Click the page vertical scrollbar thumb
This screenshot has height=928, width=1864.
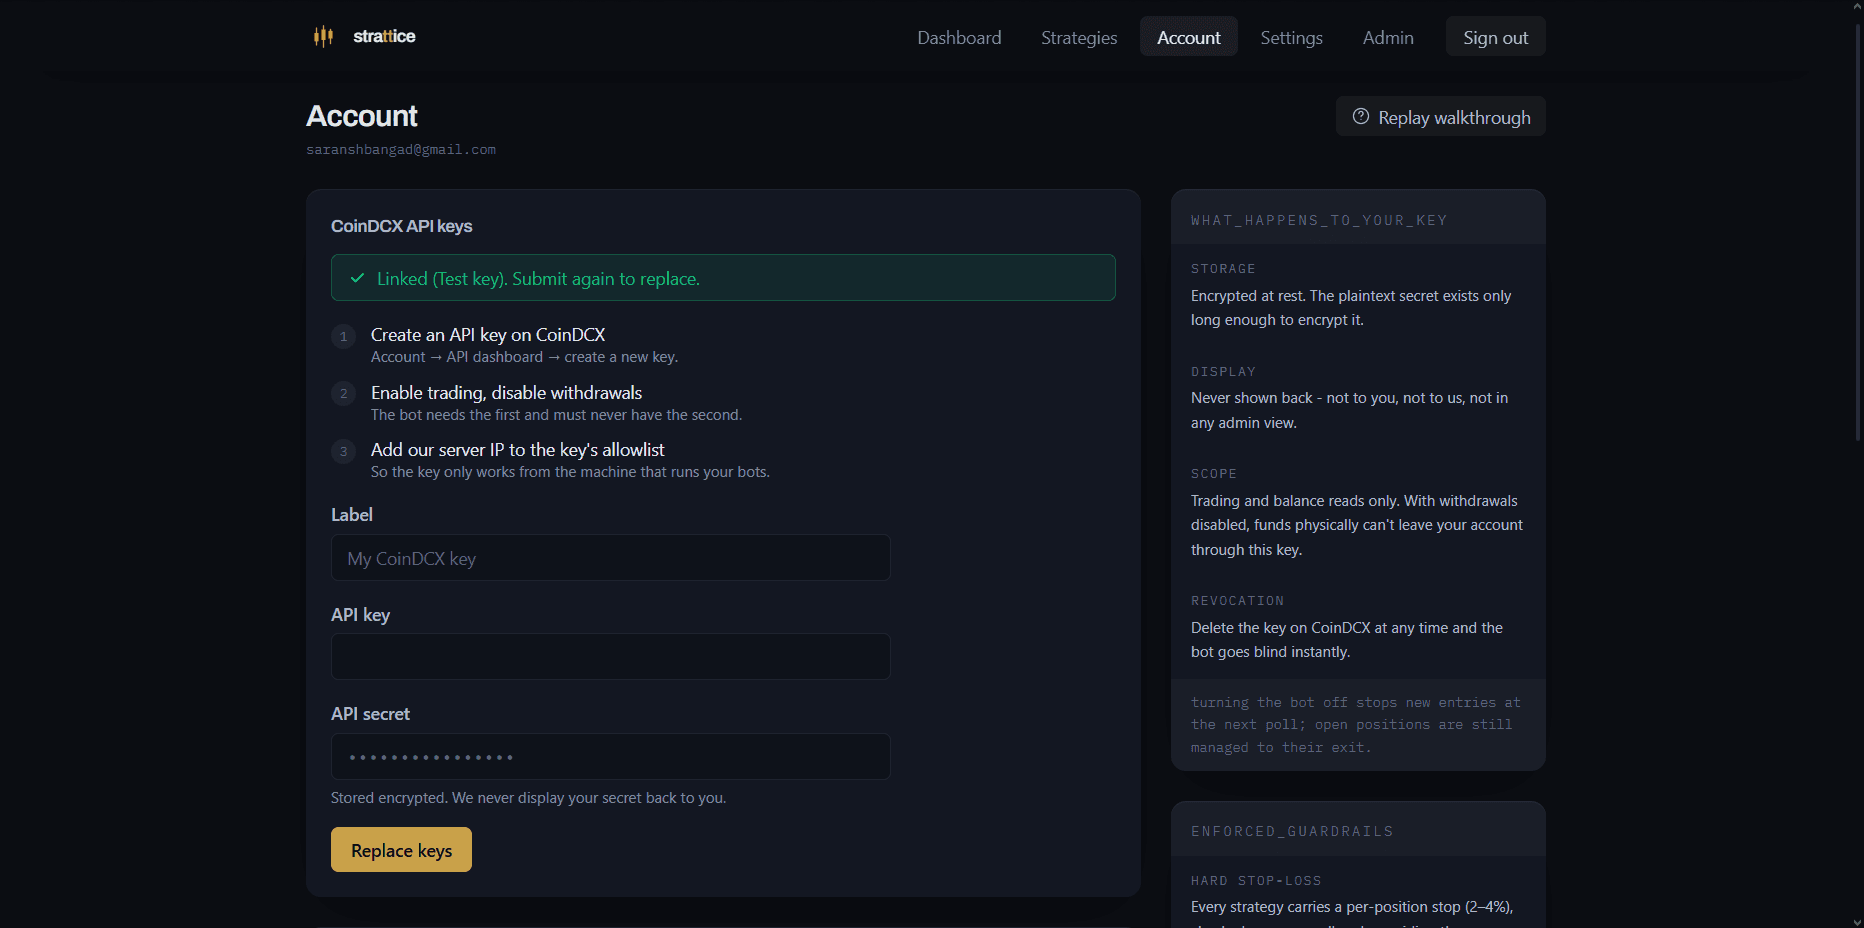click(x=1857, y=230)
